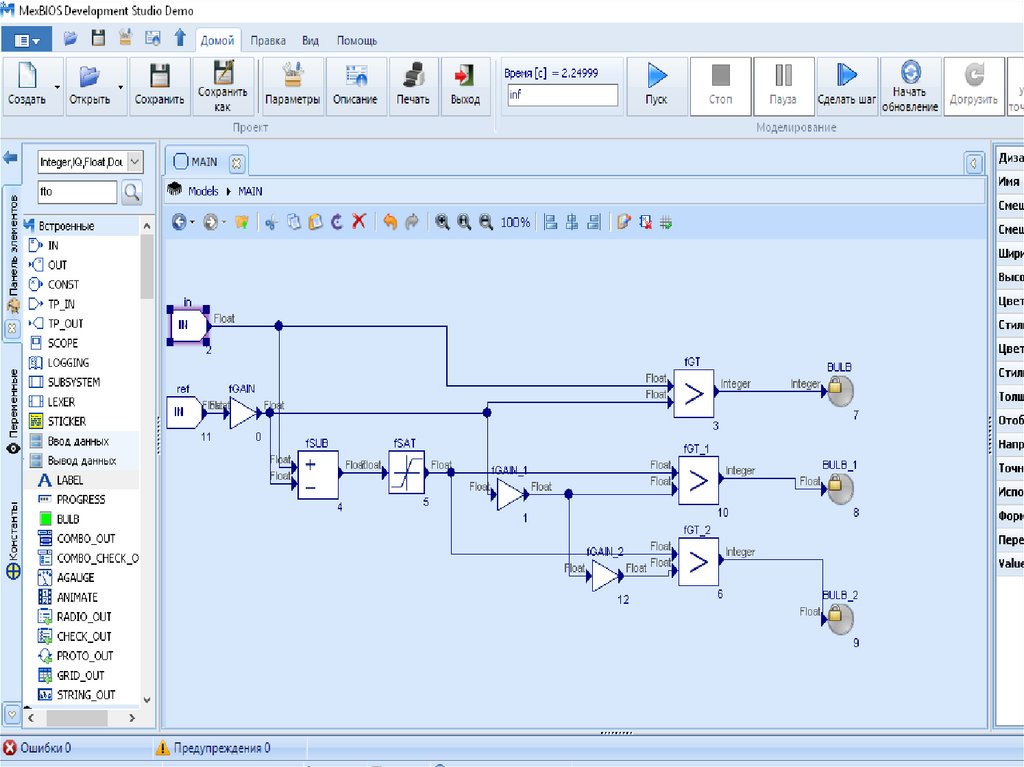
Task: Click the orange undo arrow
Action: click(390, 222)
